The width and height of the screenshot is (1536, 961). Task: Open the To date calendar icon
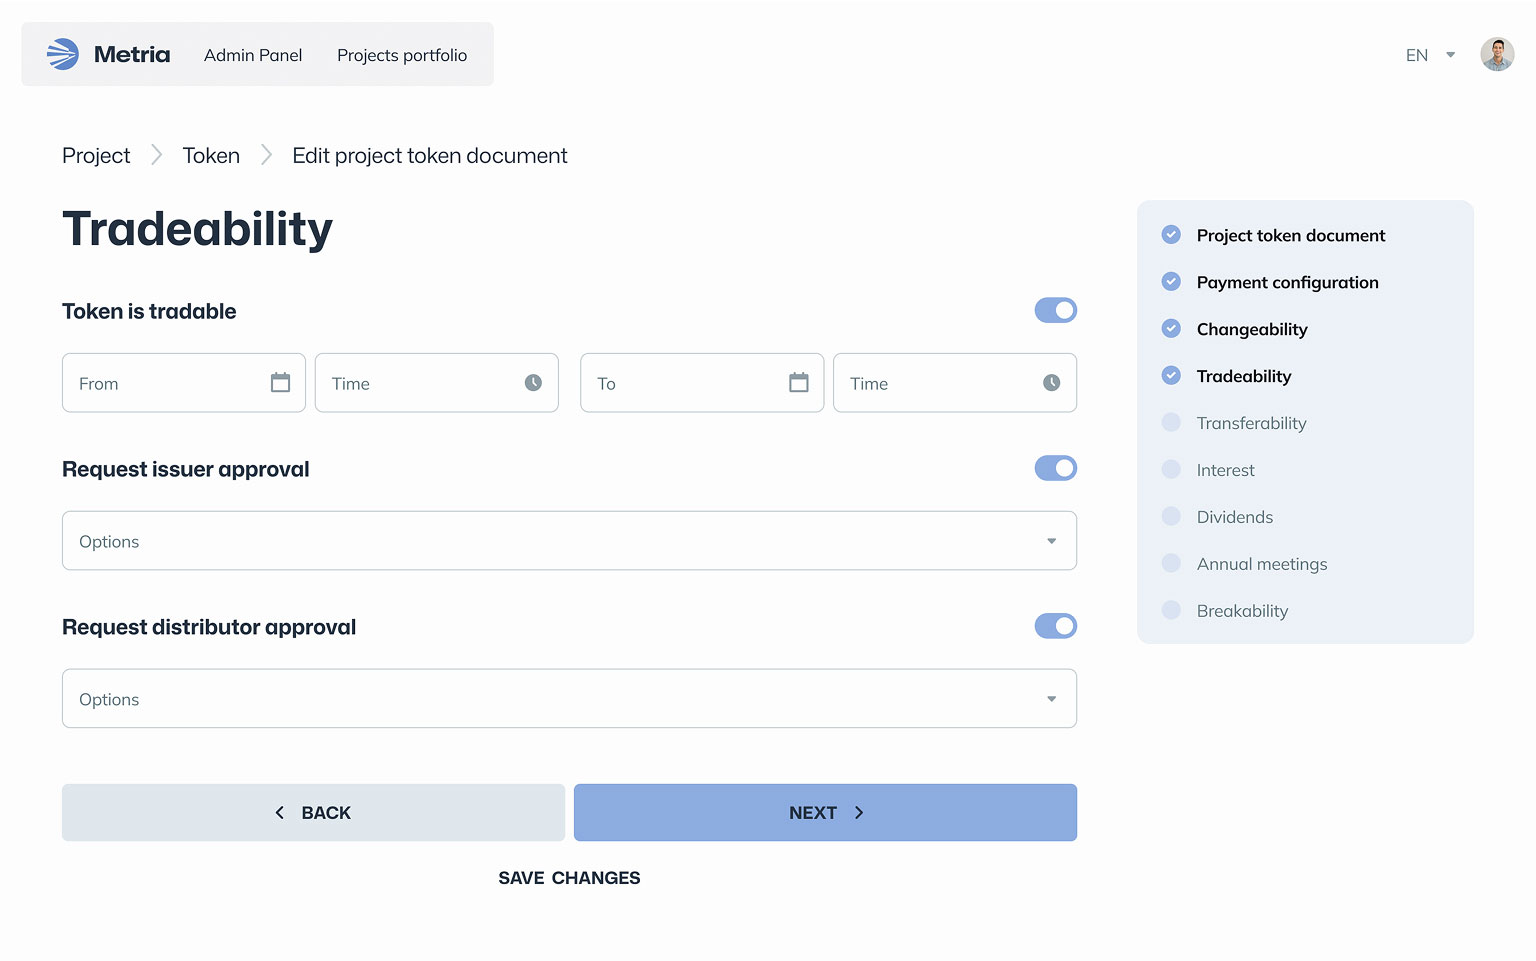coord(798,383)
